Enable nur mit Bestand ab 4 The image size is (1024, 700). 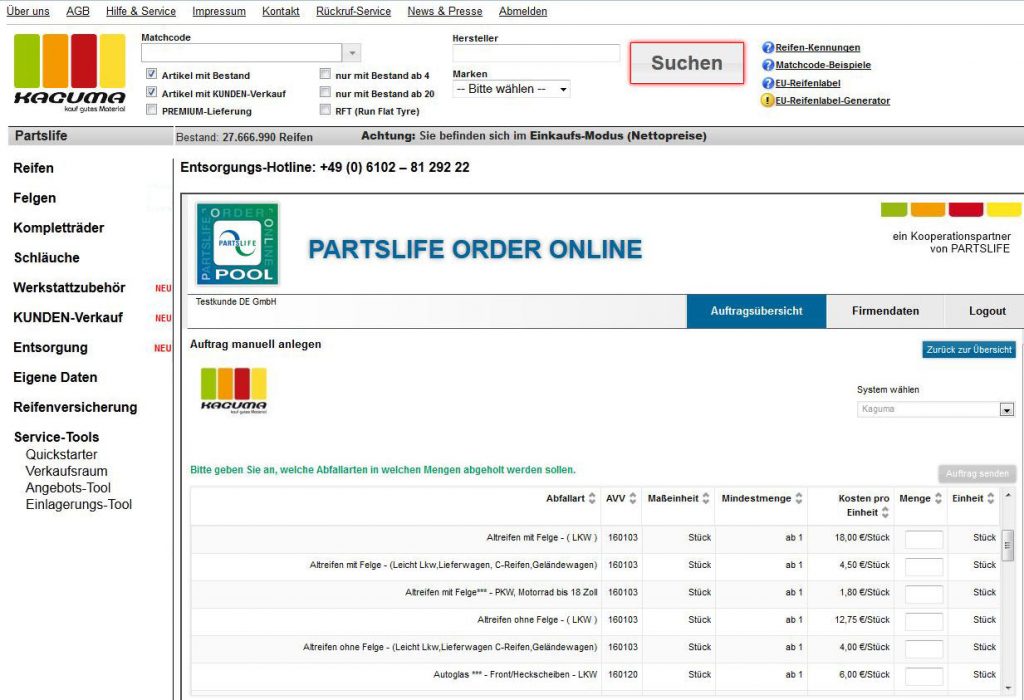click(x=325, y=74)
